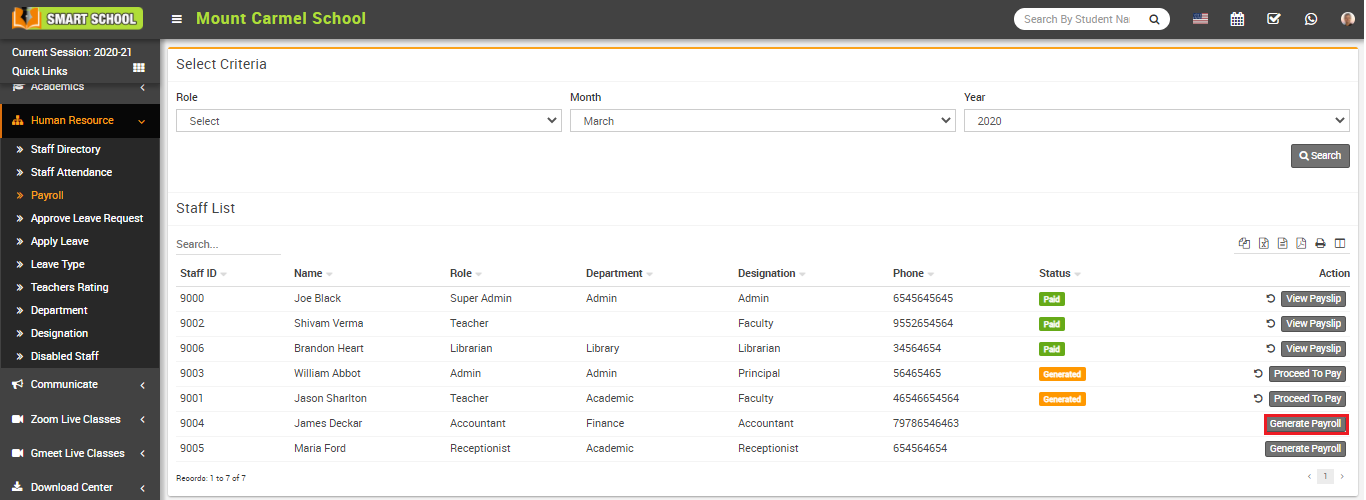
Task: Export staff list to CSV icon
Action: click(1282, 243)
